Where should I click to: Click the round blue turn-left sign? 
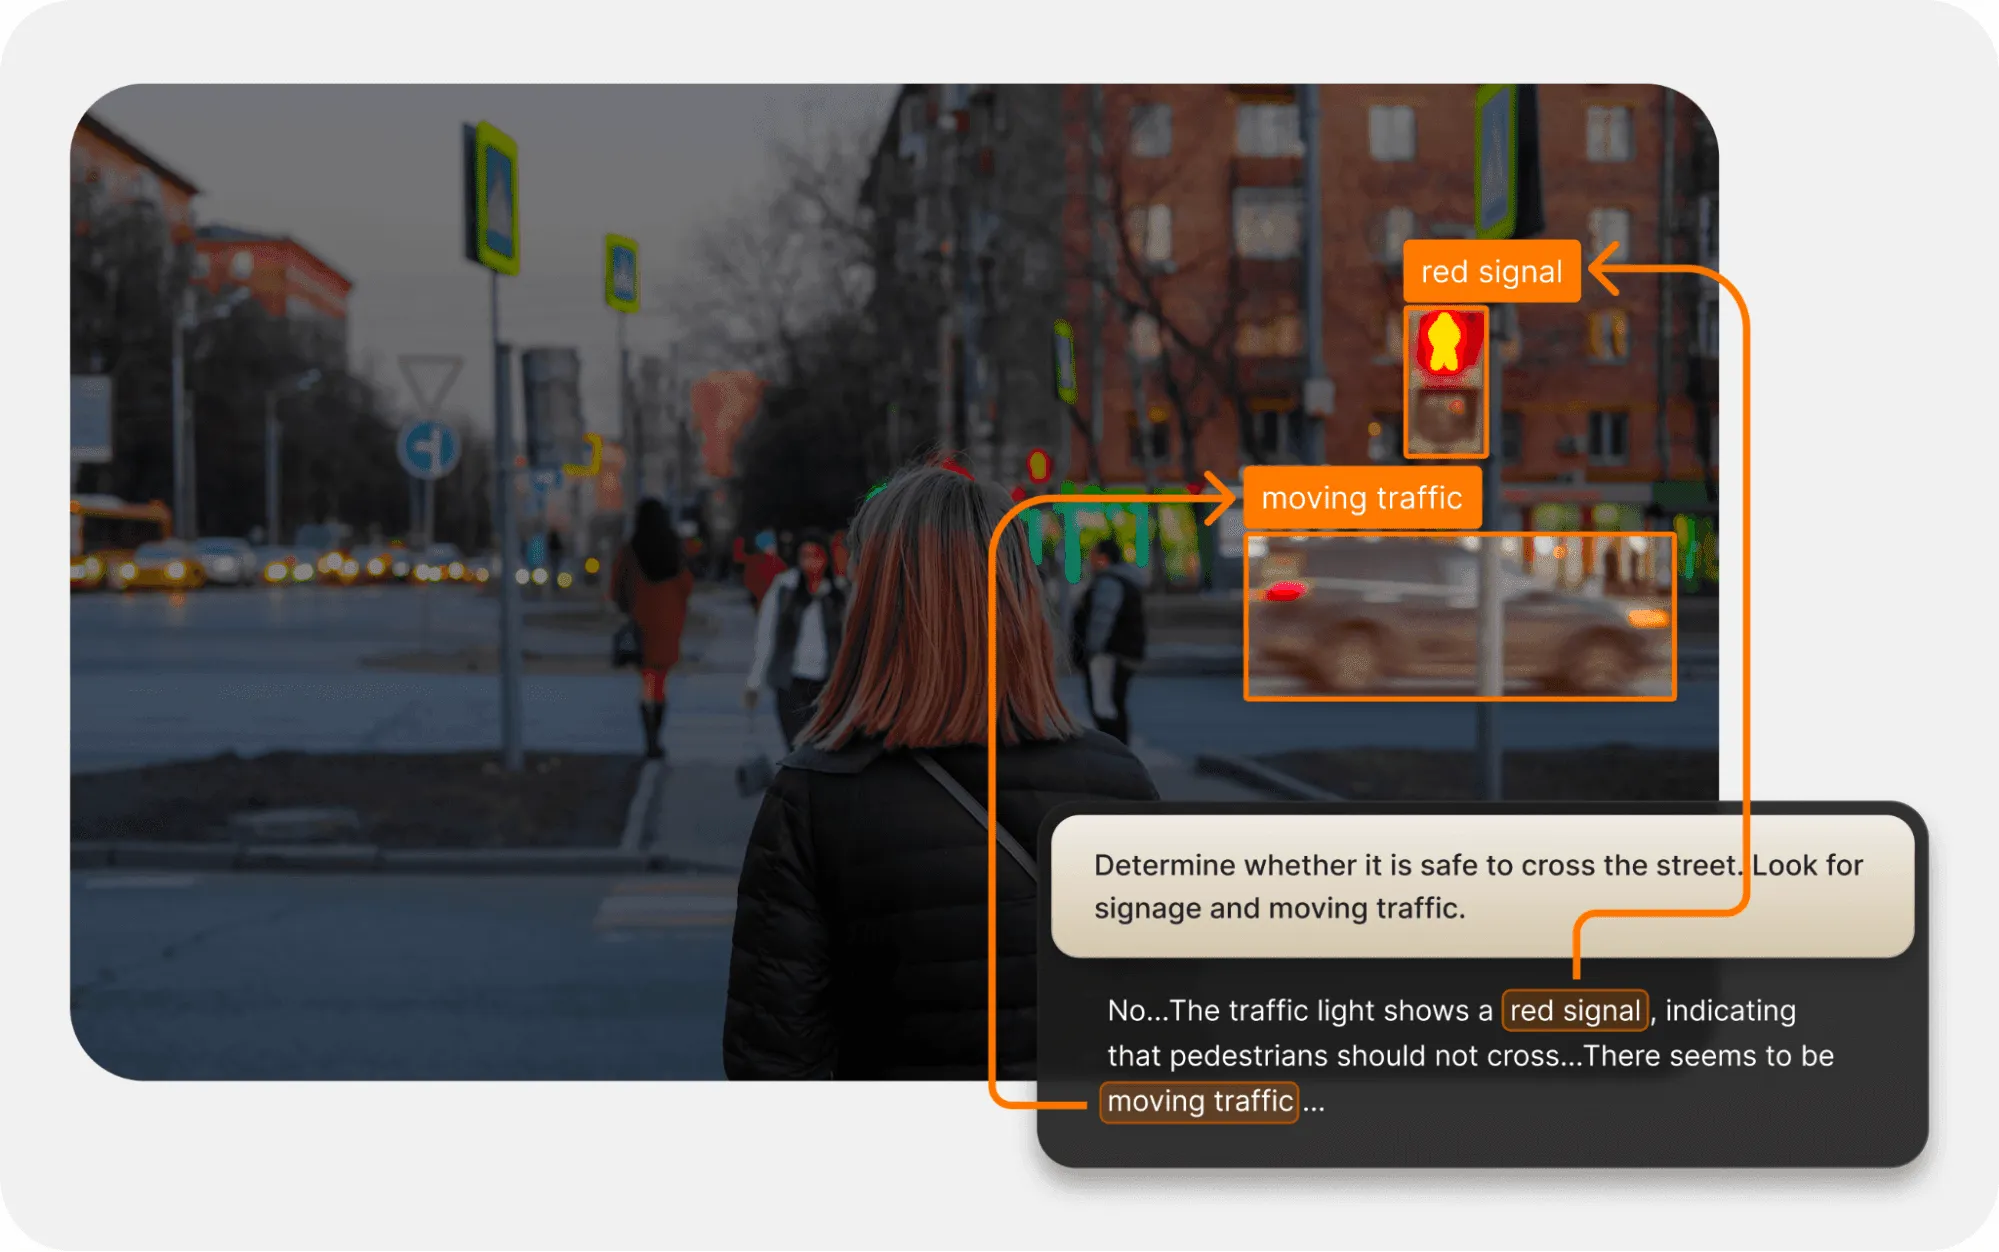pos(428,448)
